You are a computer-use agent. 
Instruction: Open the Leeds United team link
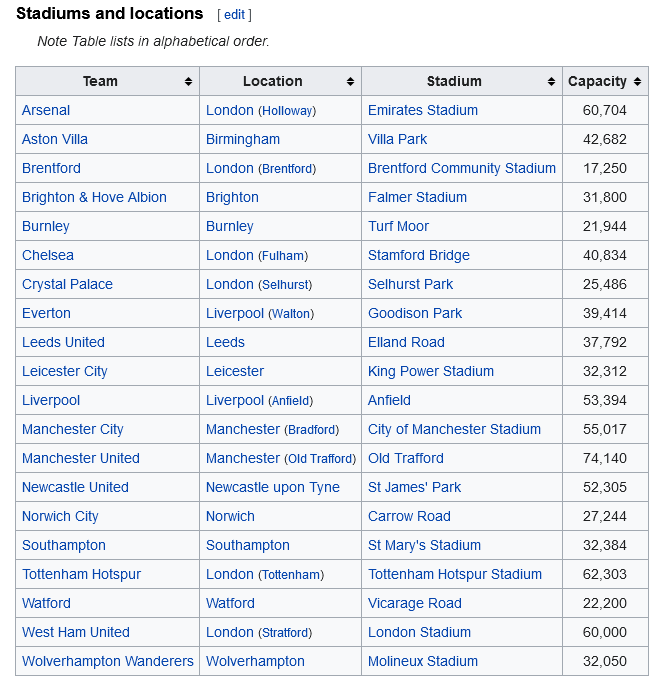(63, 342)
